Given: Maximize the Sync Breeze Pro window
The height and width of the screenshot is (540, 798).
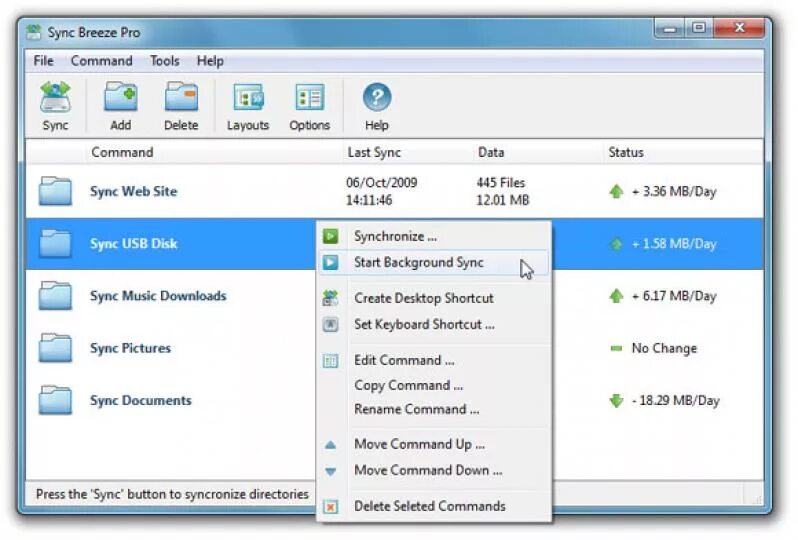Looking at the screenshot, I should tap(699, 29).
